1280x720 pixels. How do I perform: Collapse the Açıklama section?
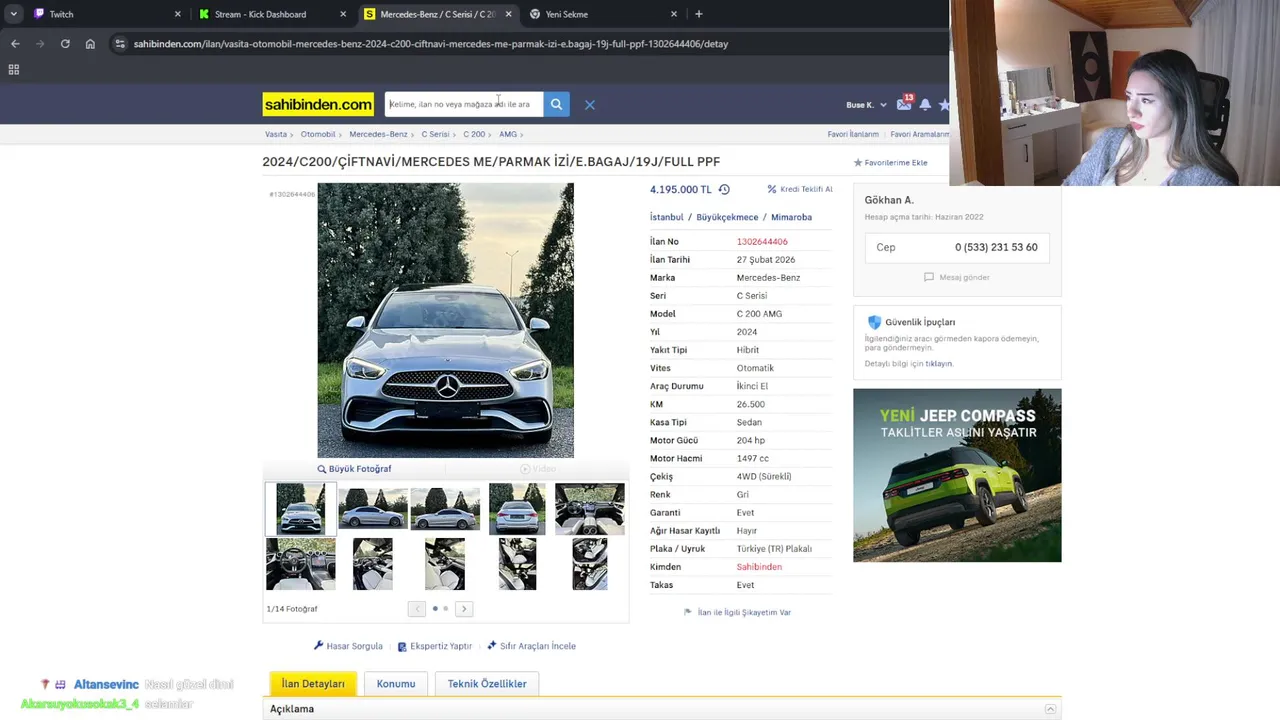pyautogui.click(x=1050, y=709)
